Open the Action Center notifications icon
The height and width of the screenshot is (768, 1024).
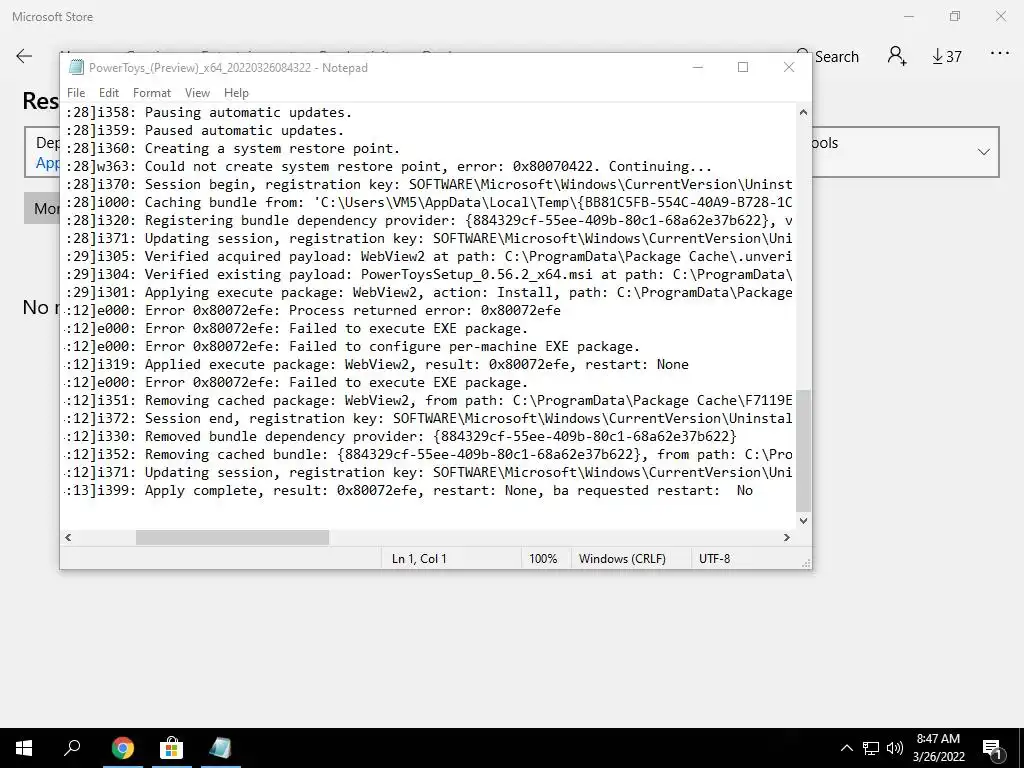(993, 748)
